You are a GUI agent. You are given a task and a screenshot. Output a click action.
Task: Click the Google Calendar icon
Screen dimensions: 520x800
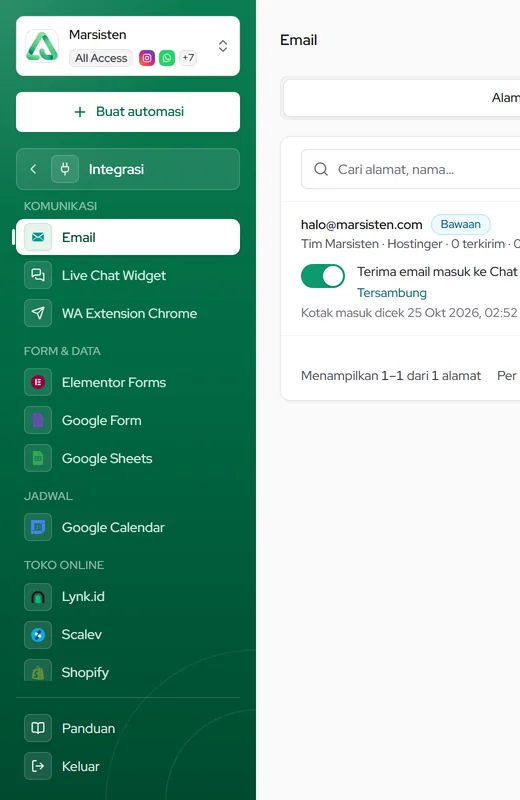[38, 527]
